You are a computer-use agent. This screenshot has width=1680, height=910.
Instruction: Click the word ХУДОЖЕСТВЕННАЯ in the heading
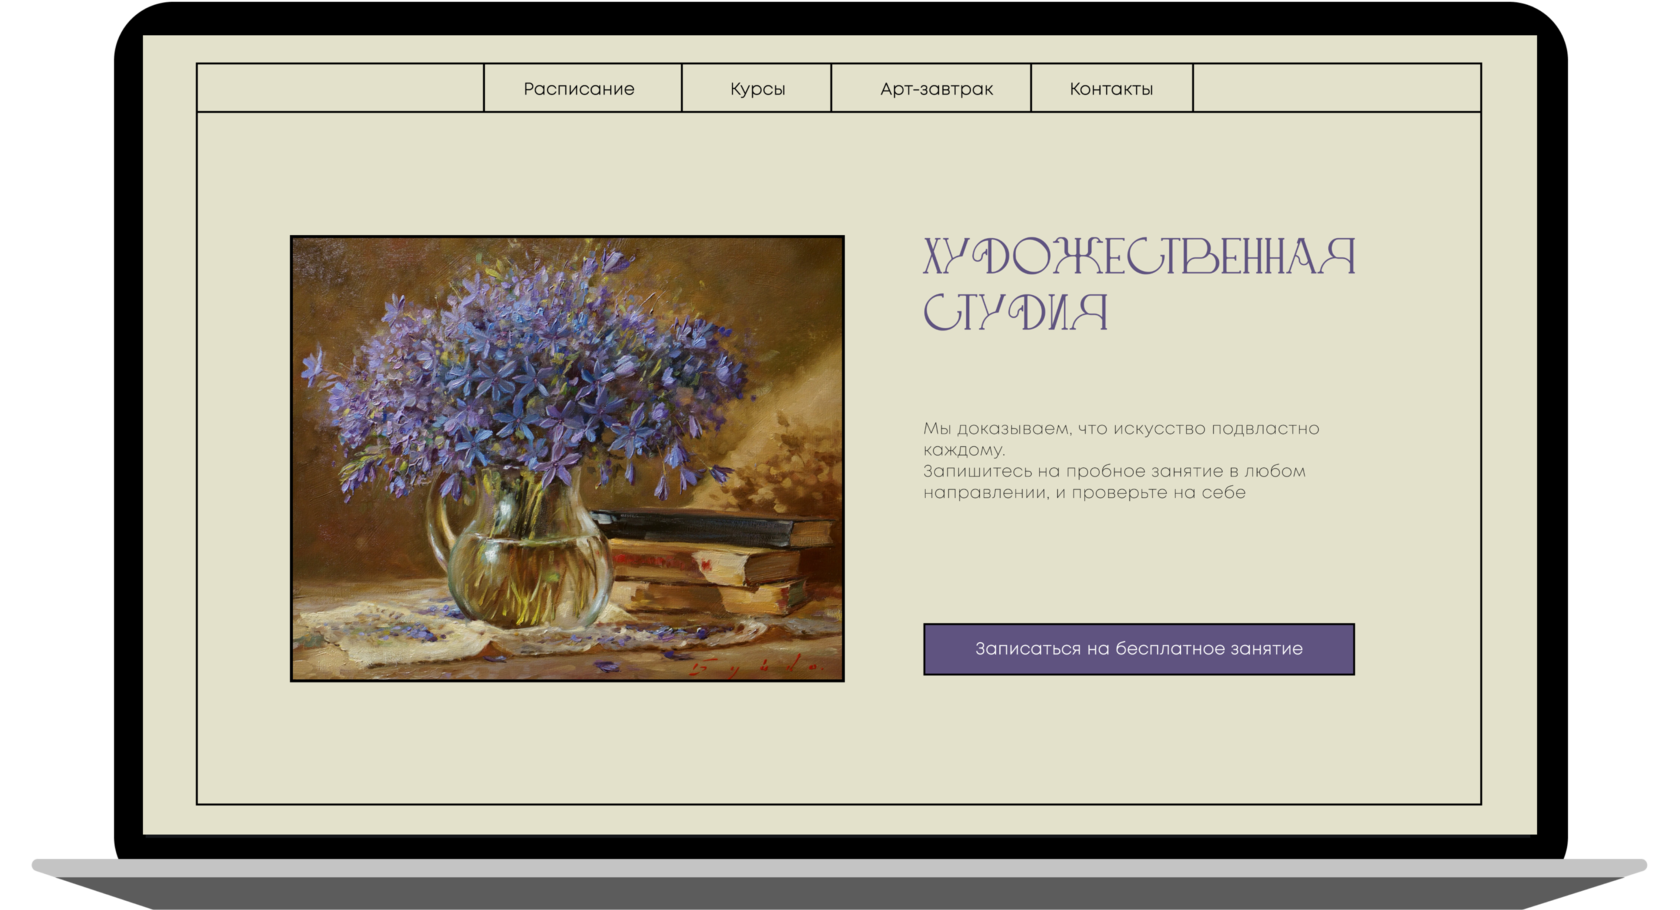[1138, 257]
